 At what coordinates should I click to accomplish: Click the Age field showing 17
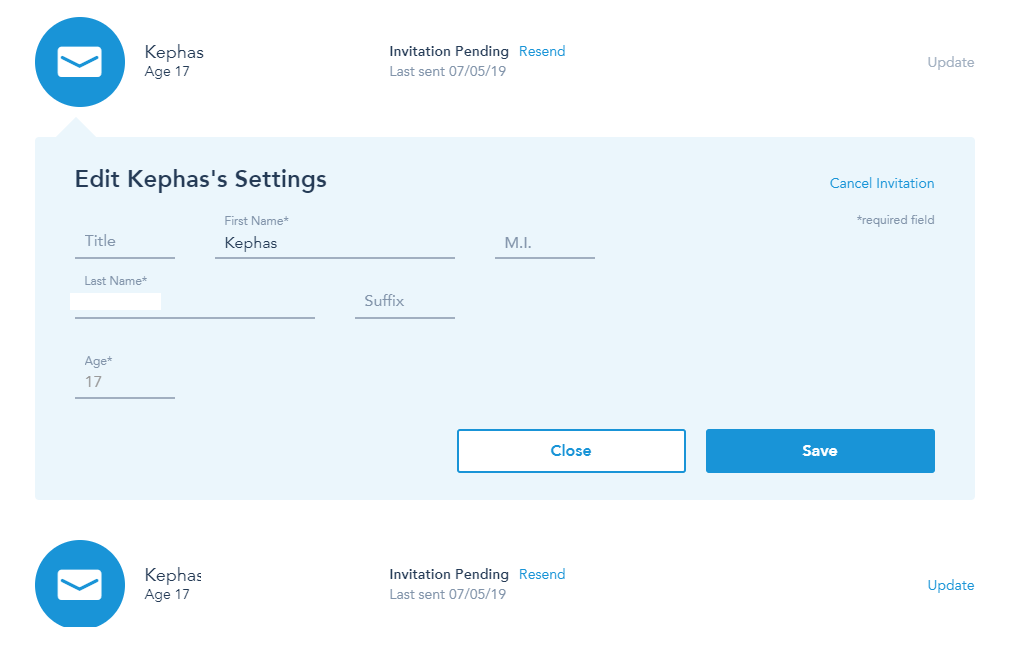124,382
